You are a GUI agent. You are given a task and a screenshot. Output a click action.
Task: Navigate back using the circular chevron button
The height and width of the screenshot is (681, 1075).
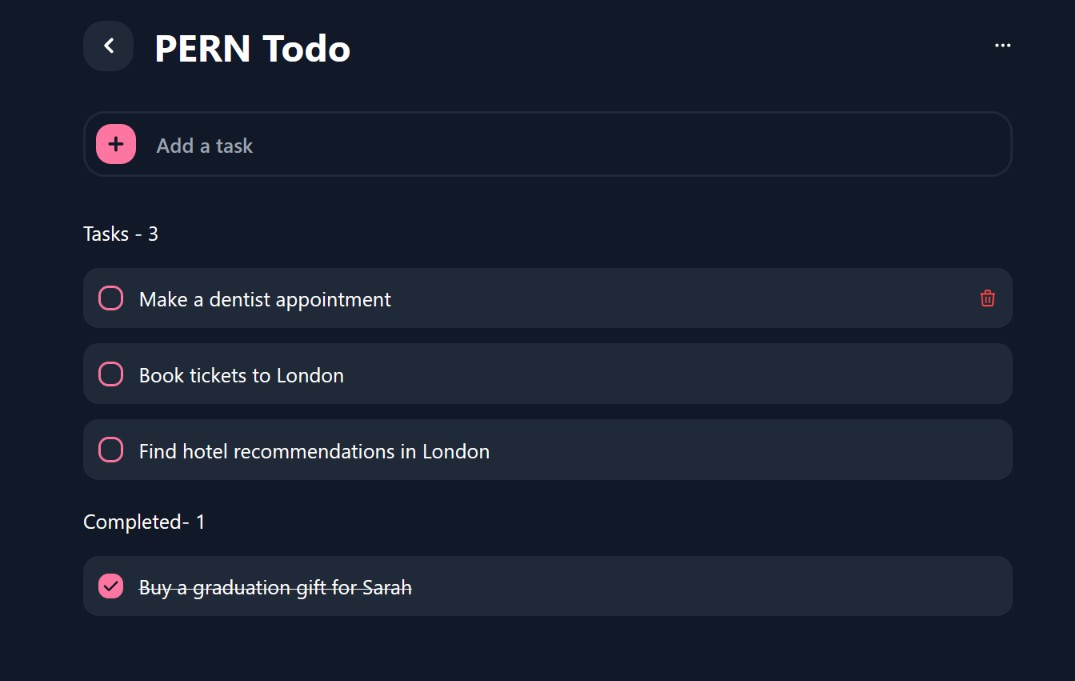(x=107, y=46)
